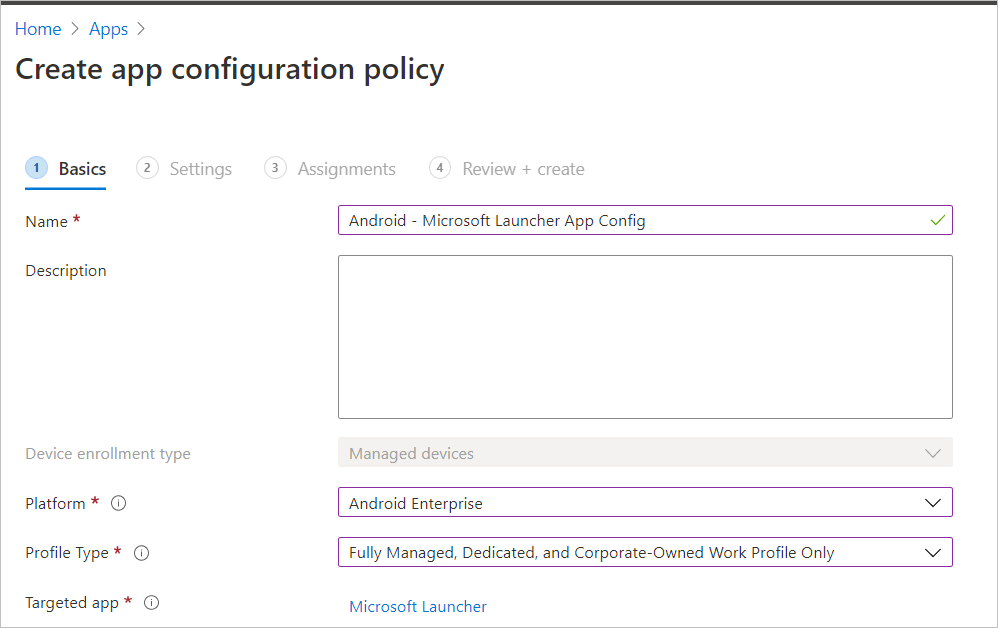Viewport: 998px width, 628px height.
Task: Focus the Name input field
Action: click(x=630, y=221)
